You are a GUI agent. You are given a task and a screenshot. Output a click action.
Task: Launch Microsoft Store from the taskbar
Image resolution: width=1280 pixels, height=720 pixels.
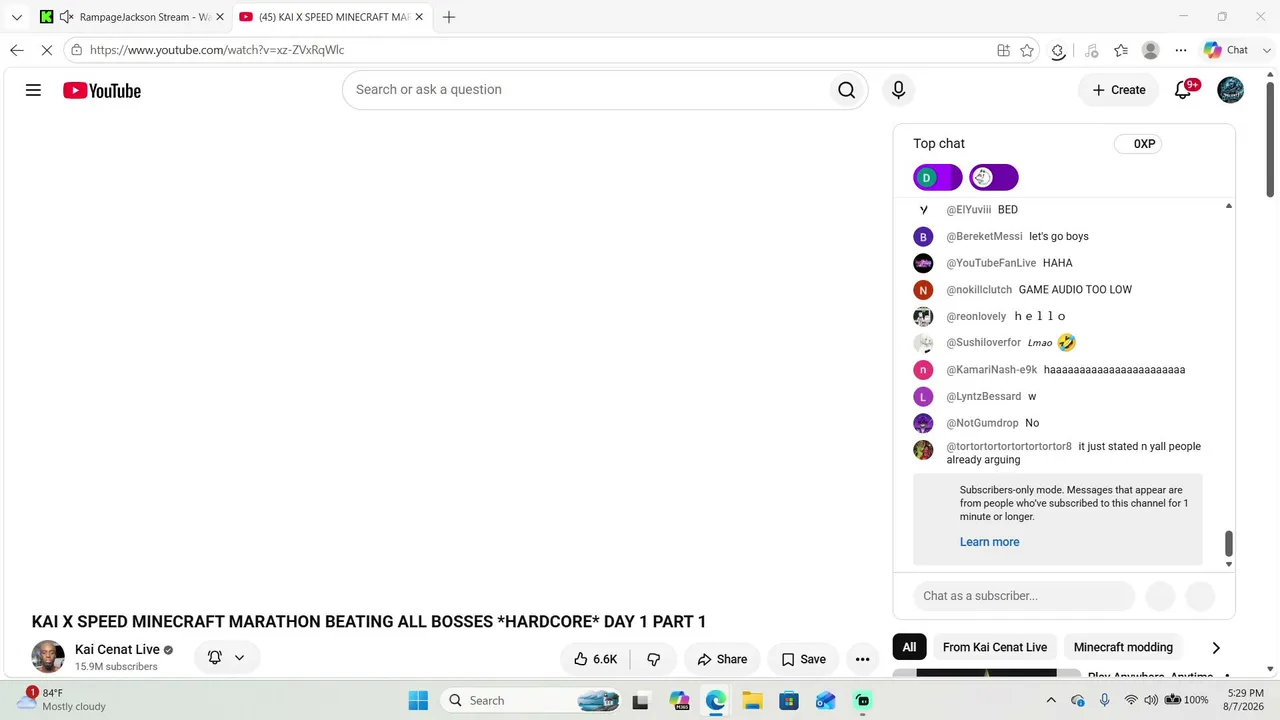789,700
